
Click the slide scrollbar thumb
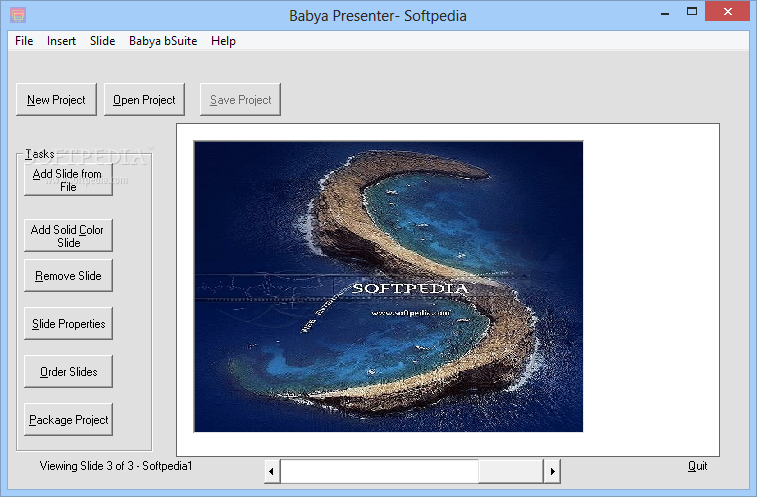tap(511, 471)
